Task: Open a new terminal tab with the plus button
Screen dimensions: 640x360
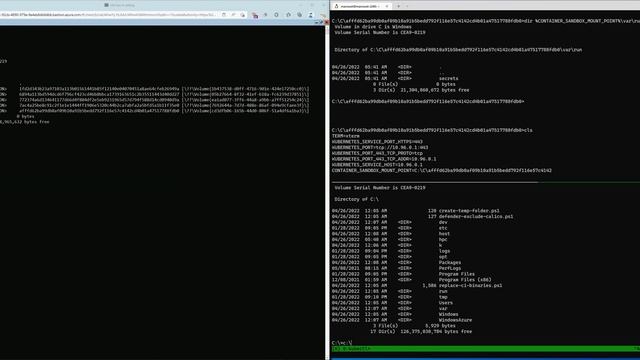Action: click(398, 6)
